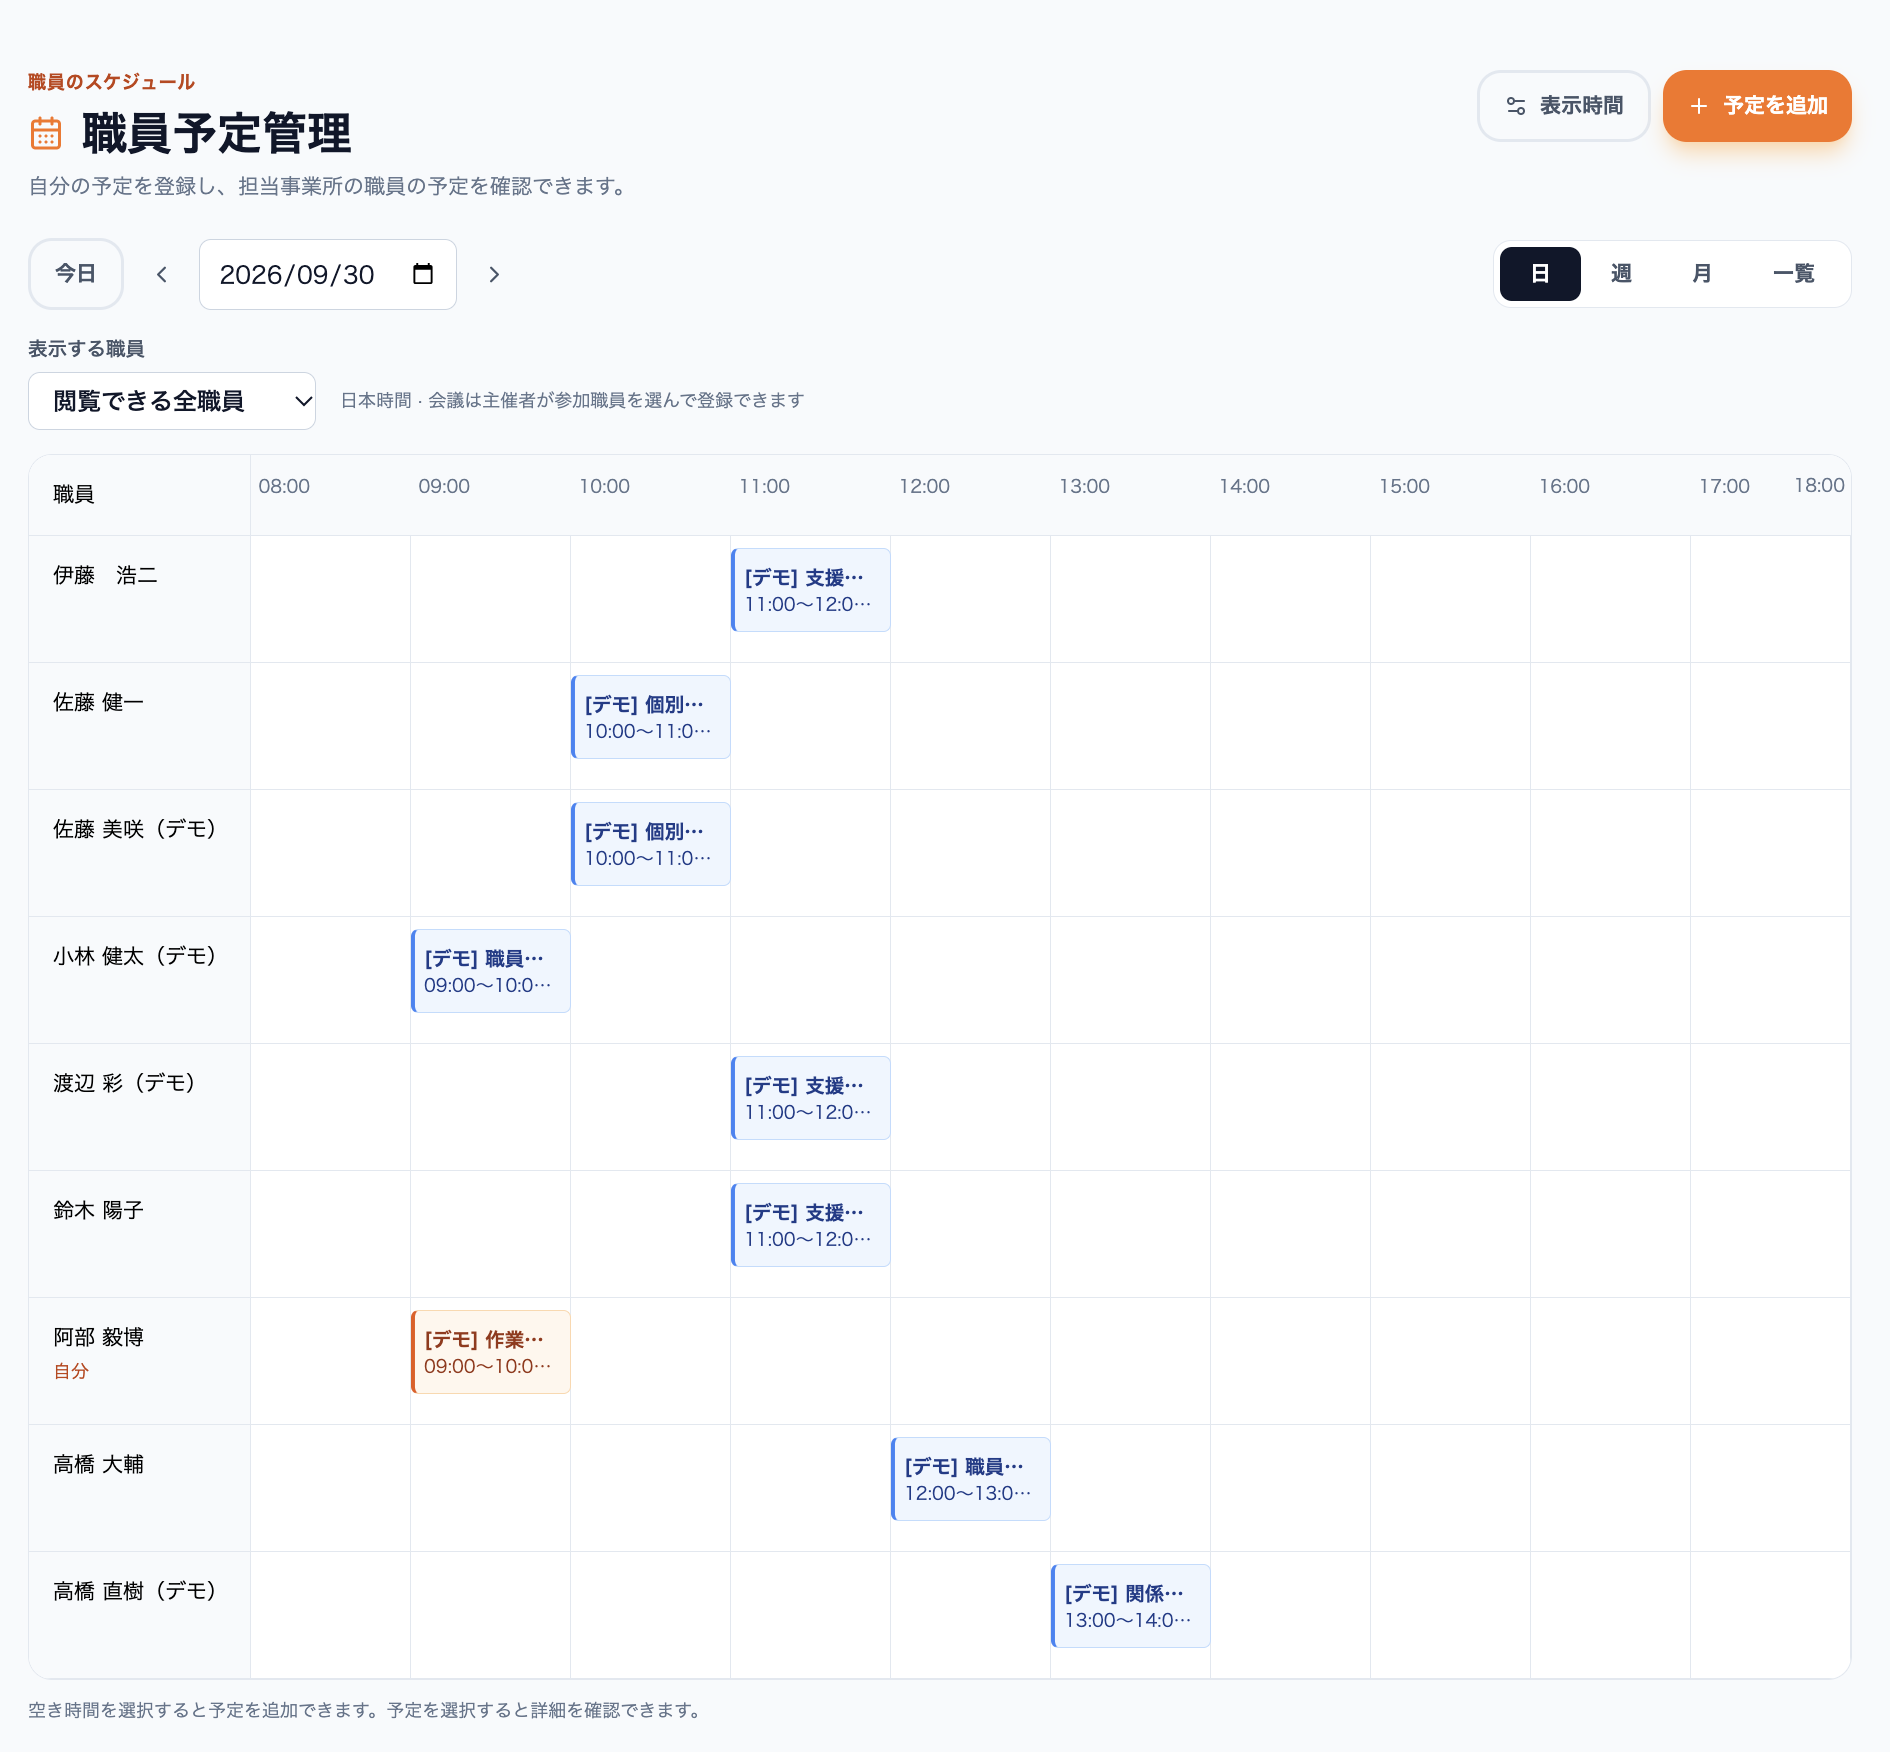Screen dimensions: 1890x1752
Task: Click staff name 渡辺 彩（デモ）
Action: click(124, 1083)
